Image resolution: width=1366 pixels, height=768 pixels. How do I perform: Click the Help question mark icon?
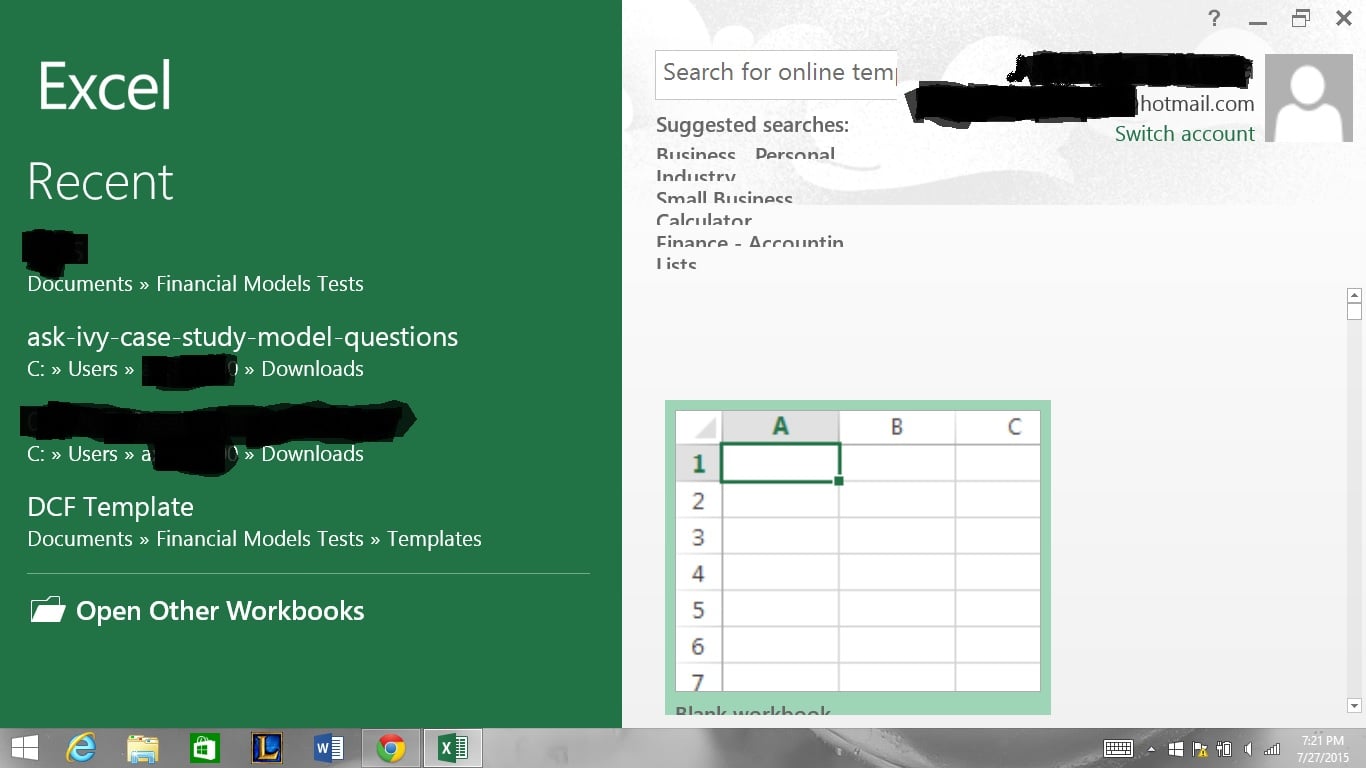click(1214, 18)
